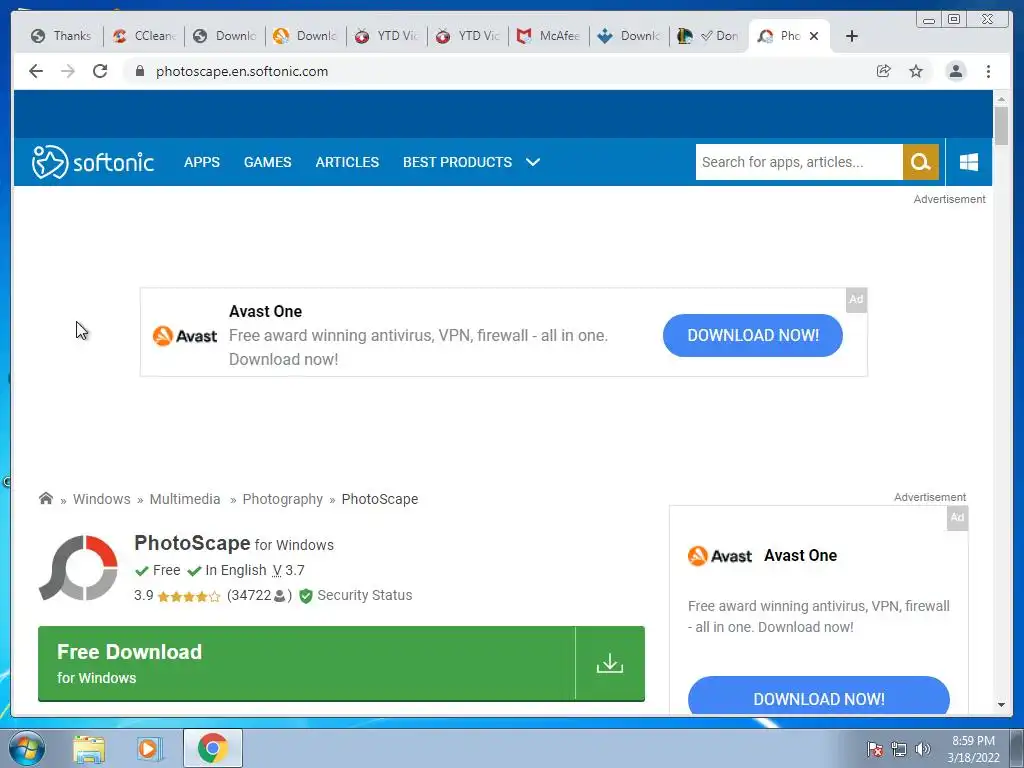The image size is (1024, 768).
Task: Open the Photography breadcrumb link
Action: click(x=283, y=499)
